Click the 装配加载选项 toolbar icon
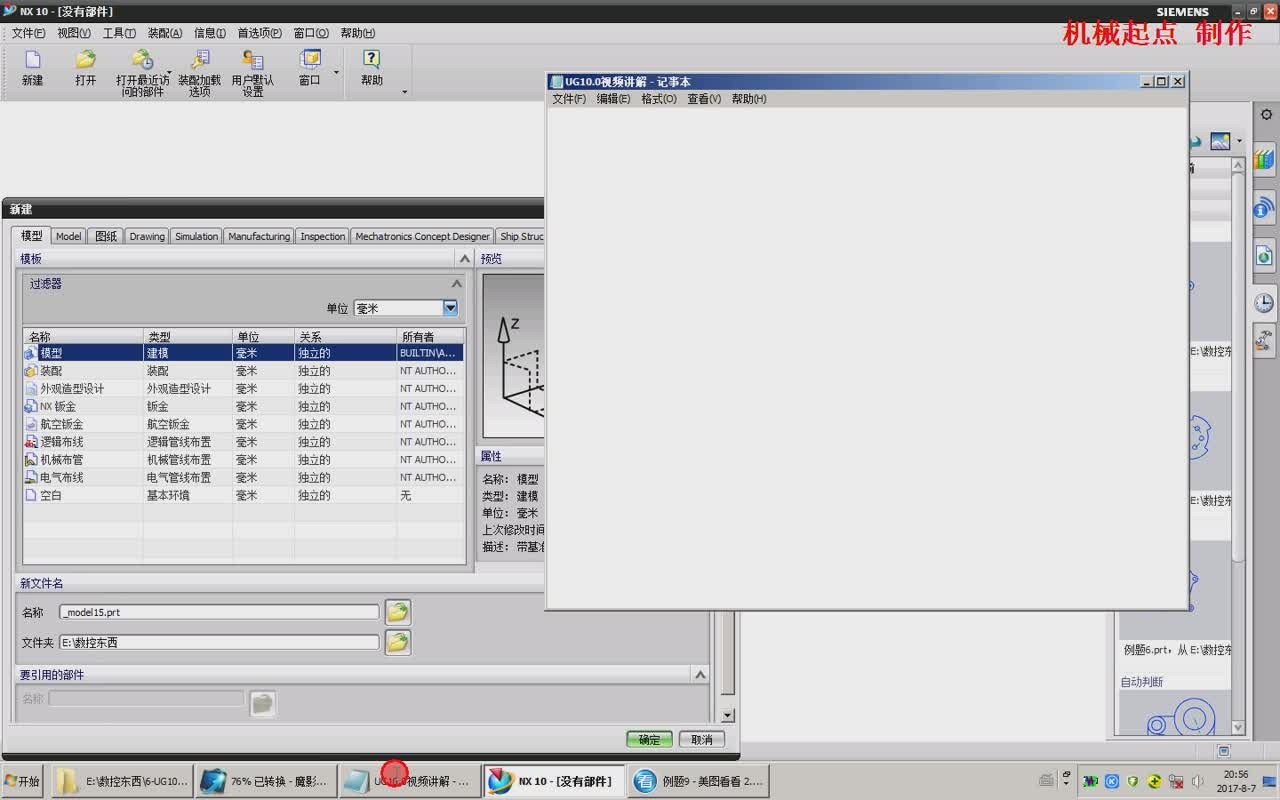Screen dimensions: 1280x800 click(x=199, y=60)
